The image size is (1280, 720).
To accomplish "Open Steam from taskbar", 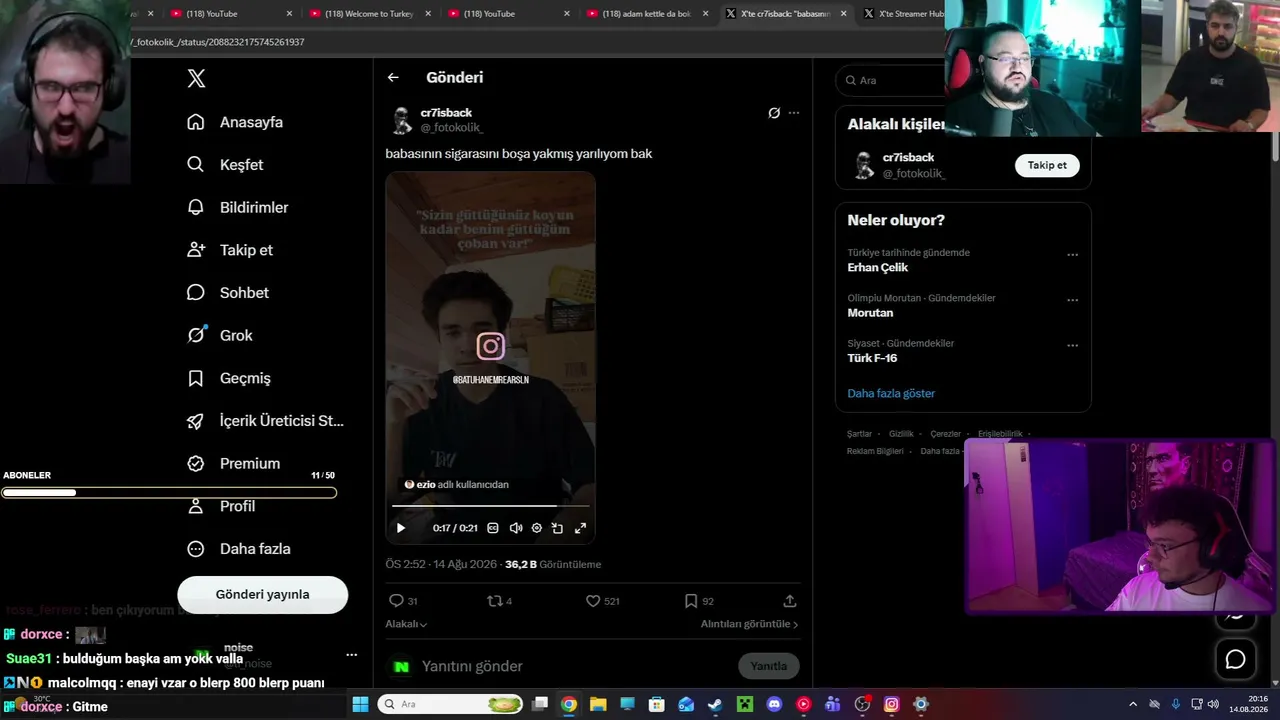I will 715,704.
